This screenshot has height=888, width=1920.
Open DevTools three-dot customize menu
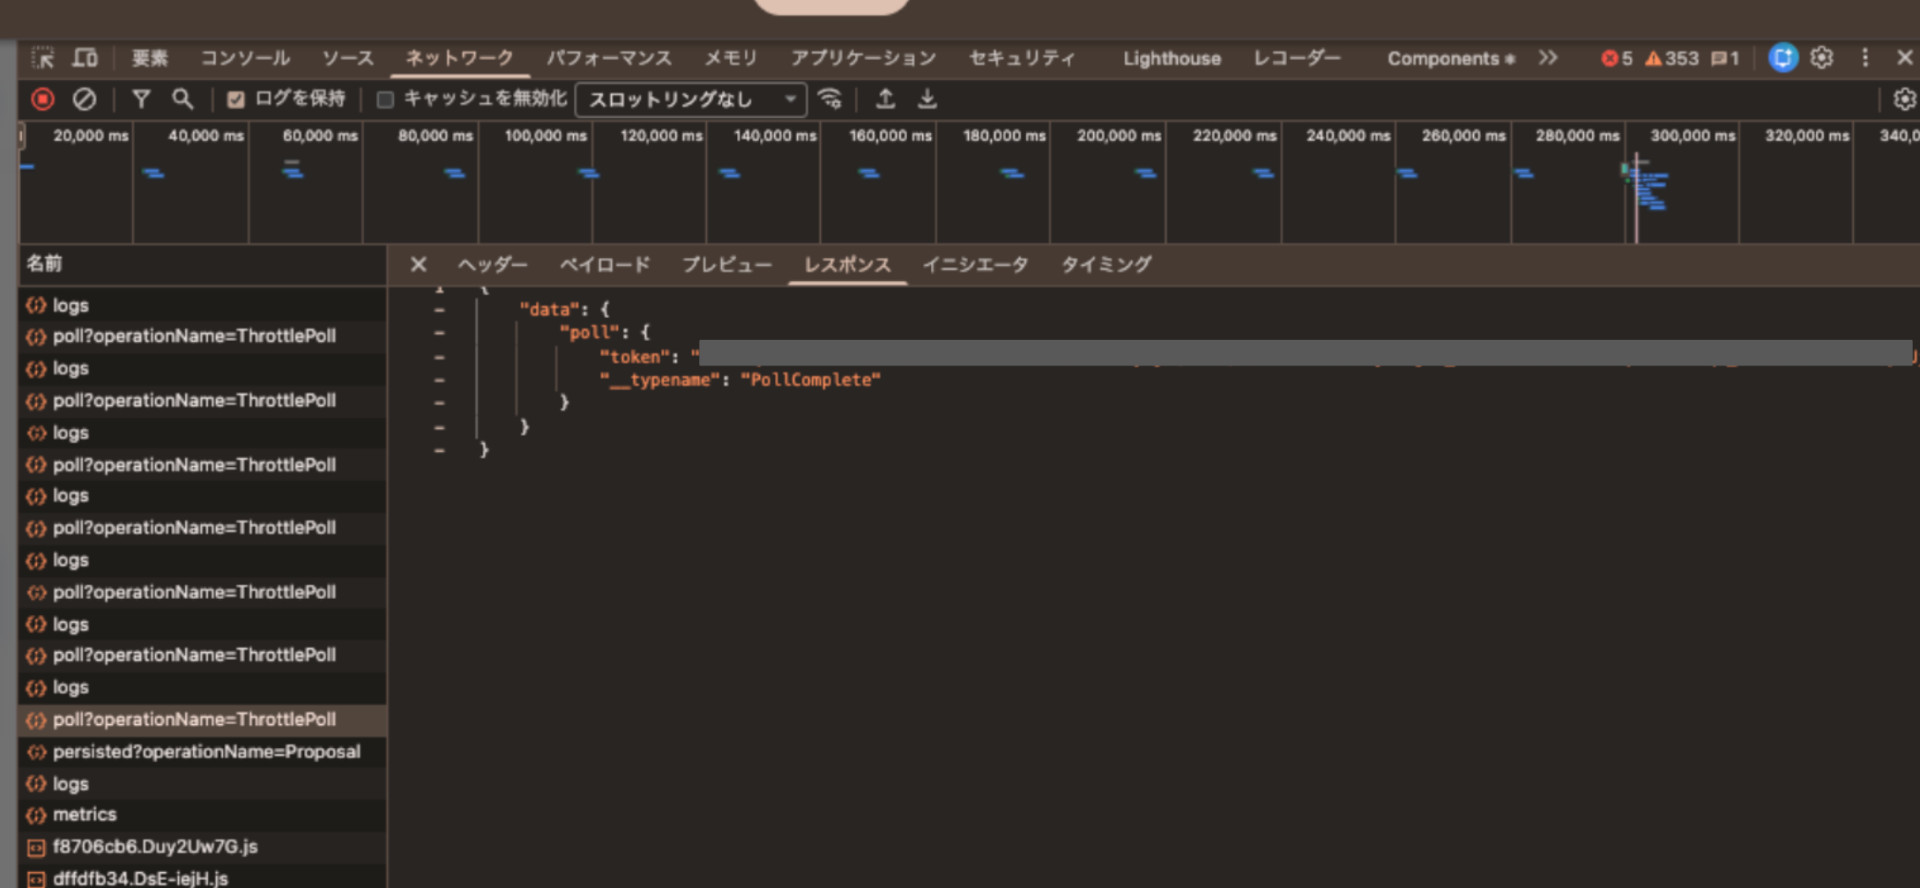pos(1865,58)
